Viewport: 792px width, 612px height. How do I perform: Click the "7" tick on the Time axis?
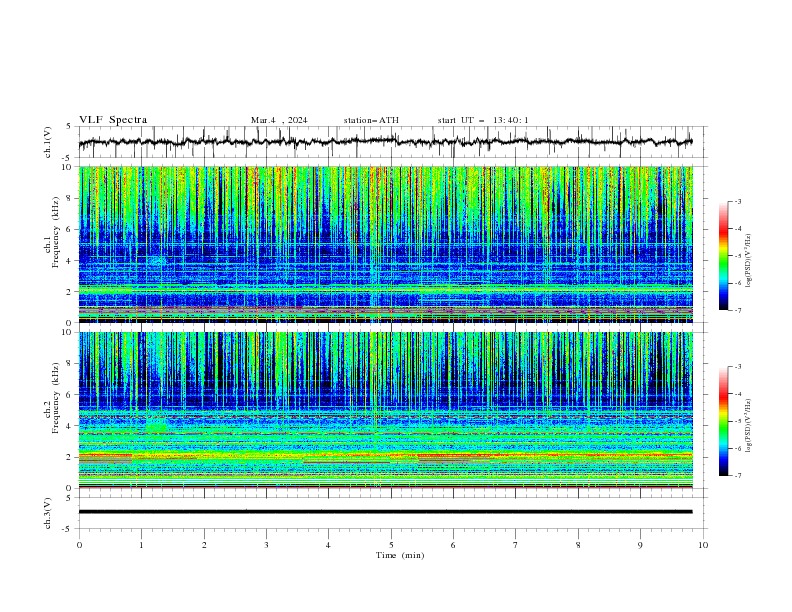pos(516,545)
